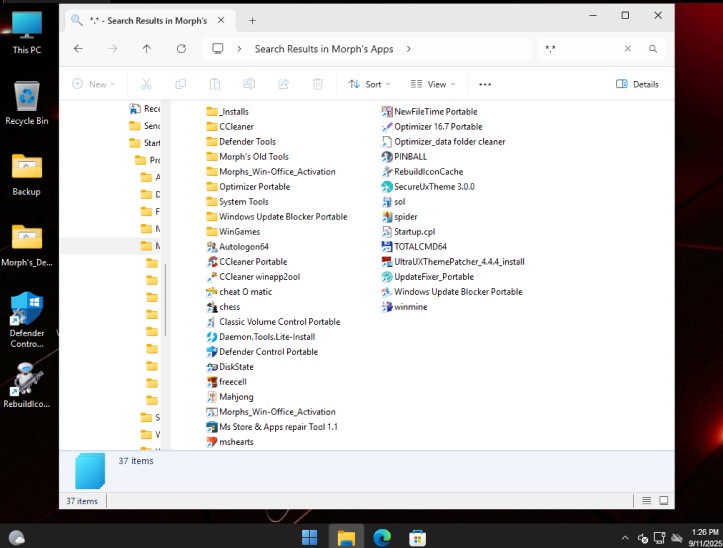Select UpdateFixer_Portable icon
723x548 pixels.
click(x=387, y=277)
